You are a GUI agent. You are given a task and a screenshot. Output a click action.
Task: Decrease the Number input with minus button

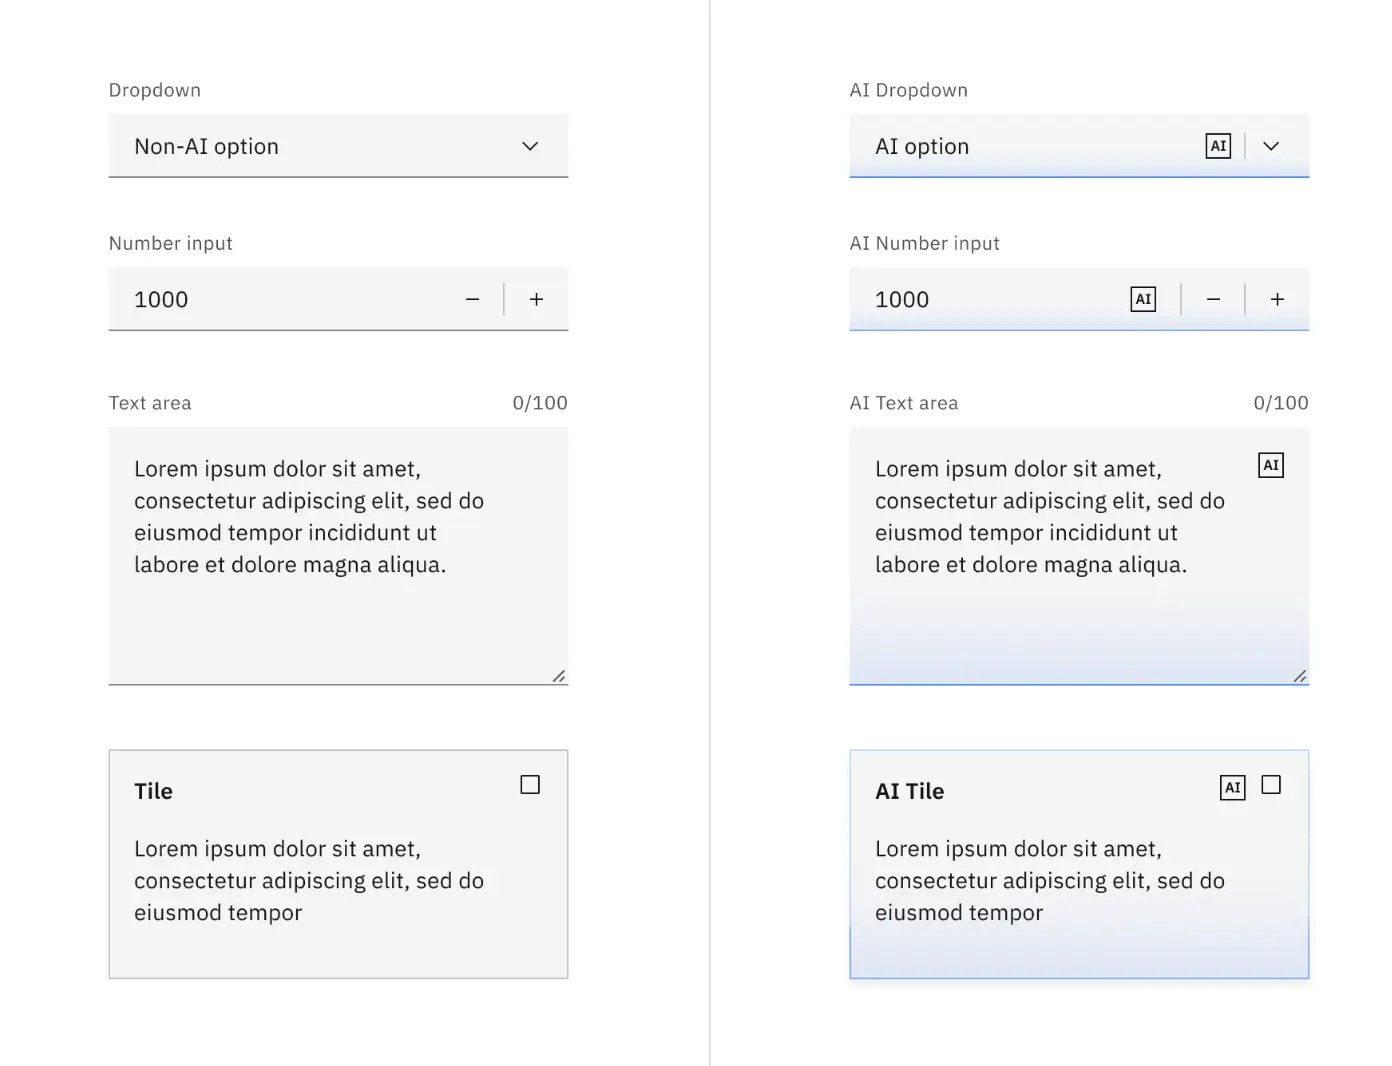pyautogui.click(x=472, y=299)
